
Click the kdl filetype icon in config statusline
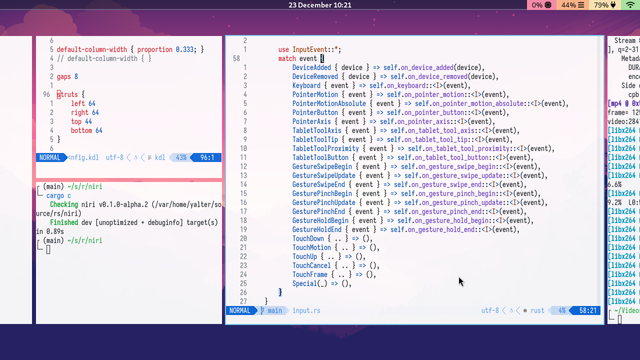(149, 158)
